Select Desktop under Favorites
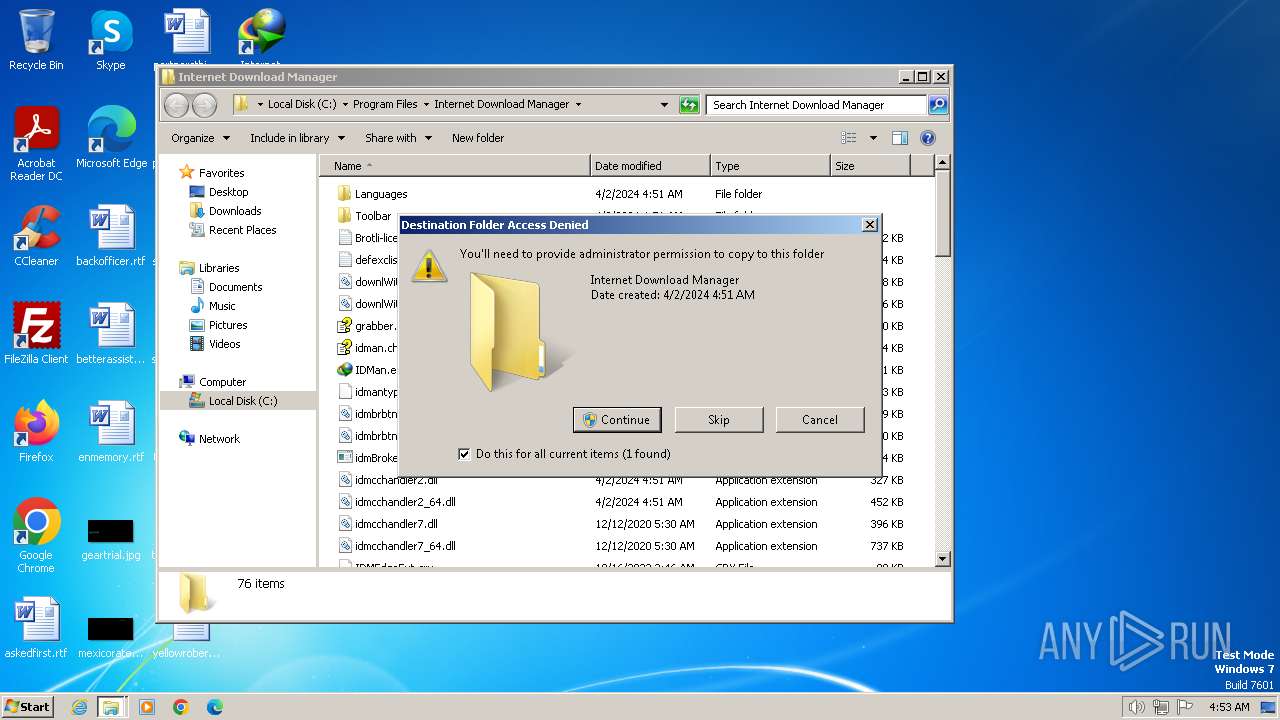This screenshot has height=720, width=1280. 228,192
